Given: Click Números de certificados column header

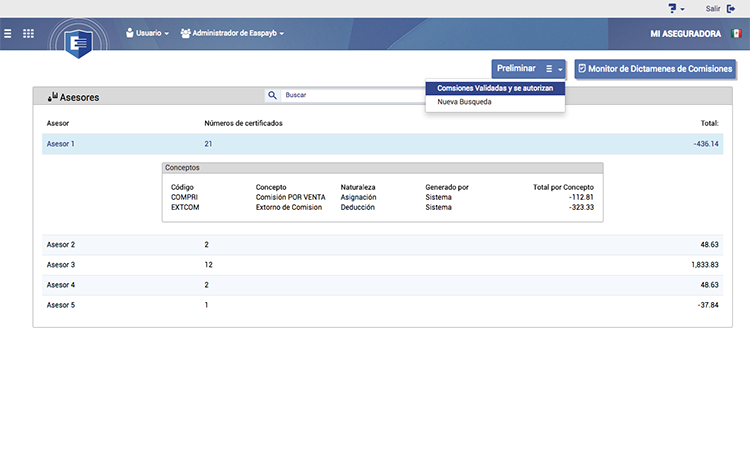Looking at the screenshot, I should (243, 123).
